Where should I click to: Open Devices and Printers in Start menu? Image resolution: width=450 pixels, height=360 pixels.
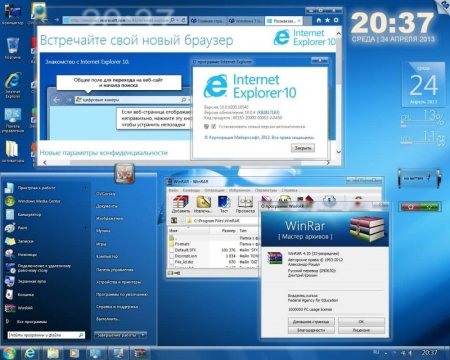pos(119,282)
